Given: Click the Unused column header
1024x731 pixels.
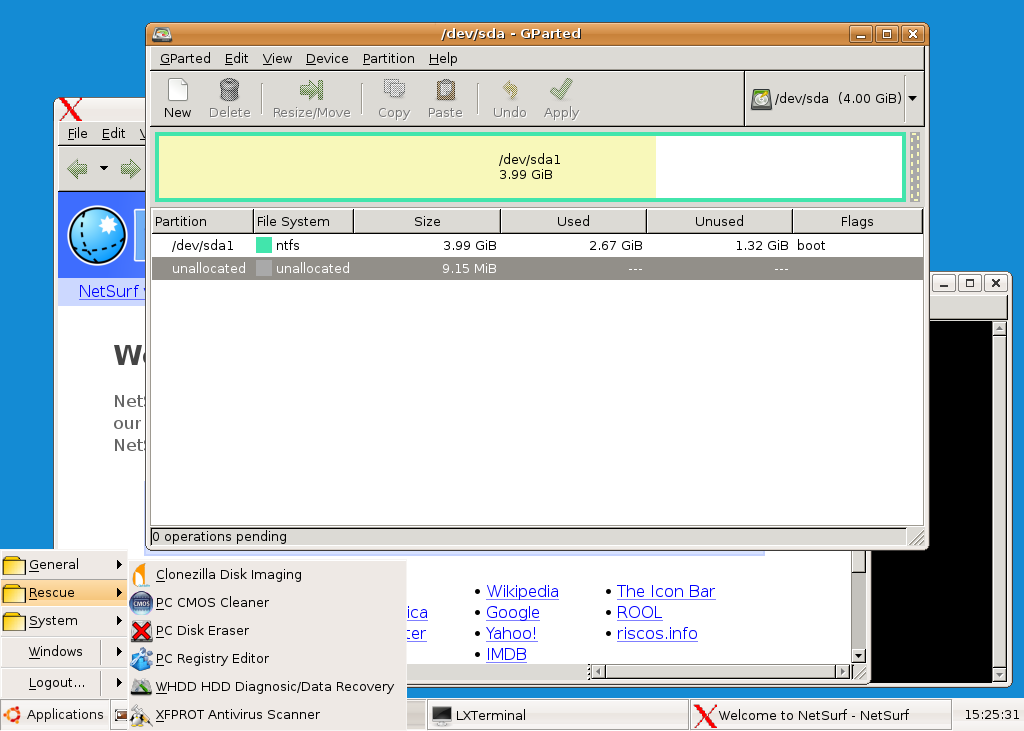Looking at the screenshot, I should coord(719,221).
